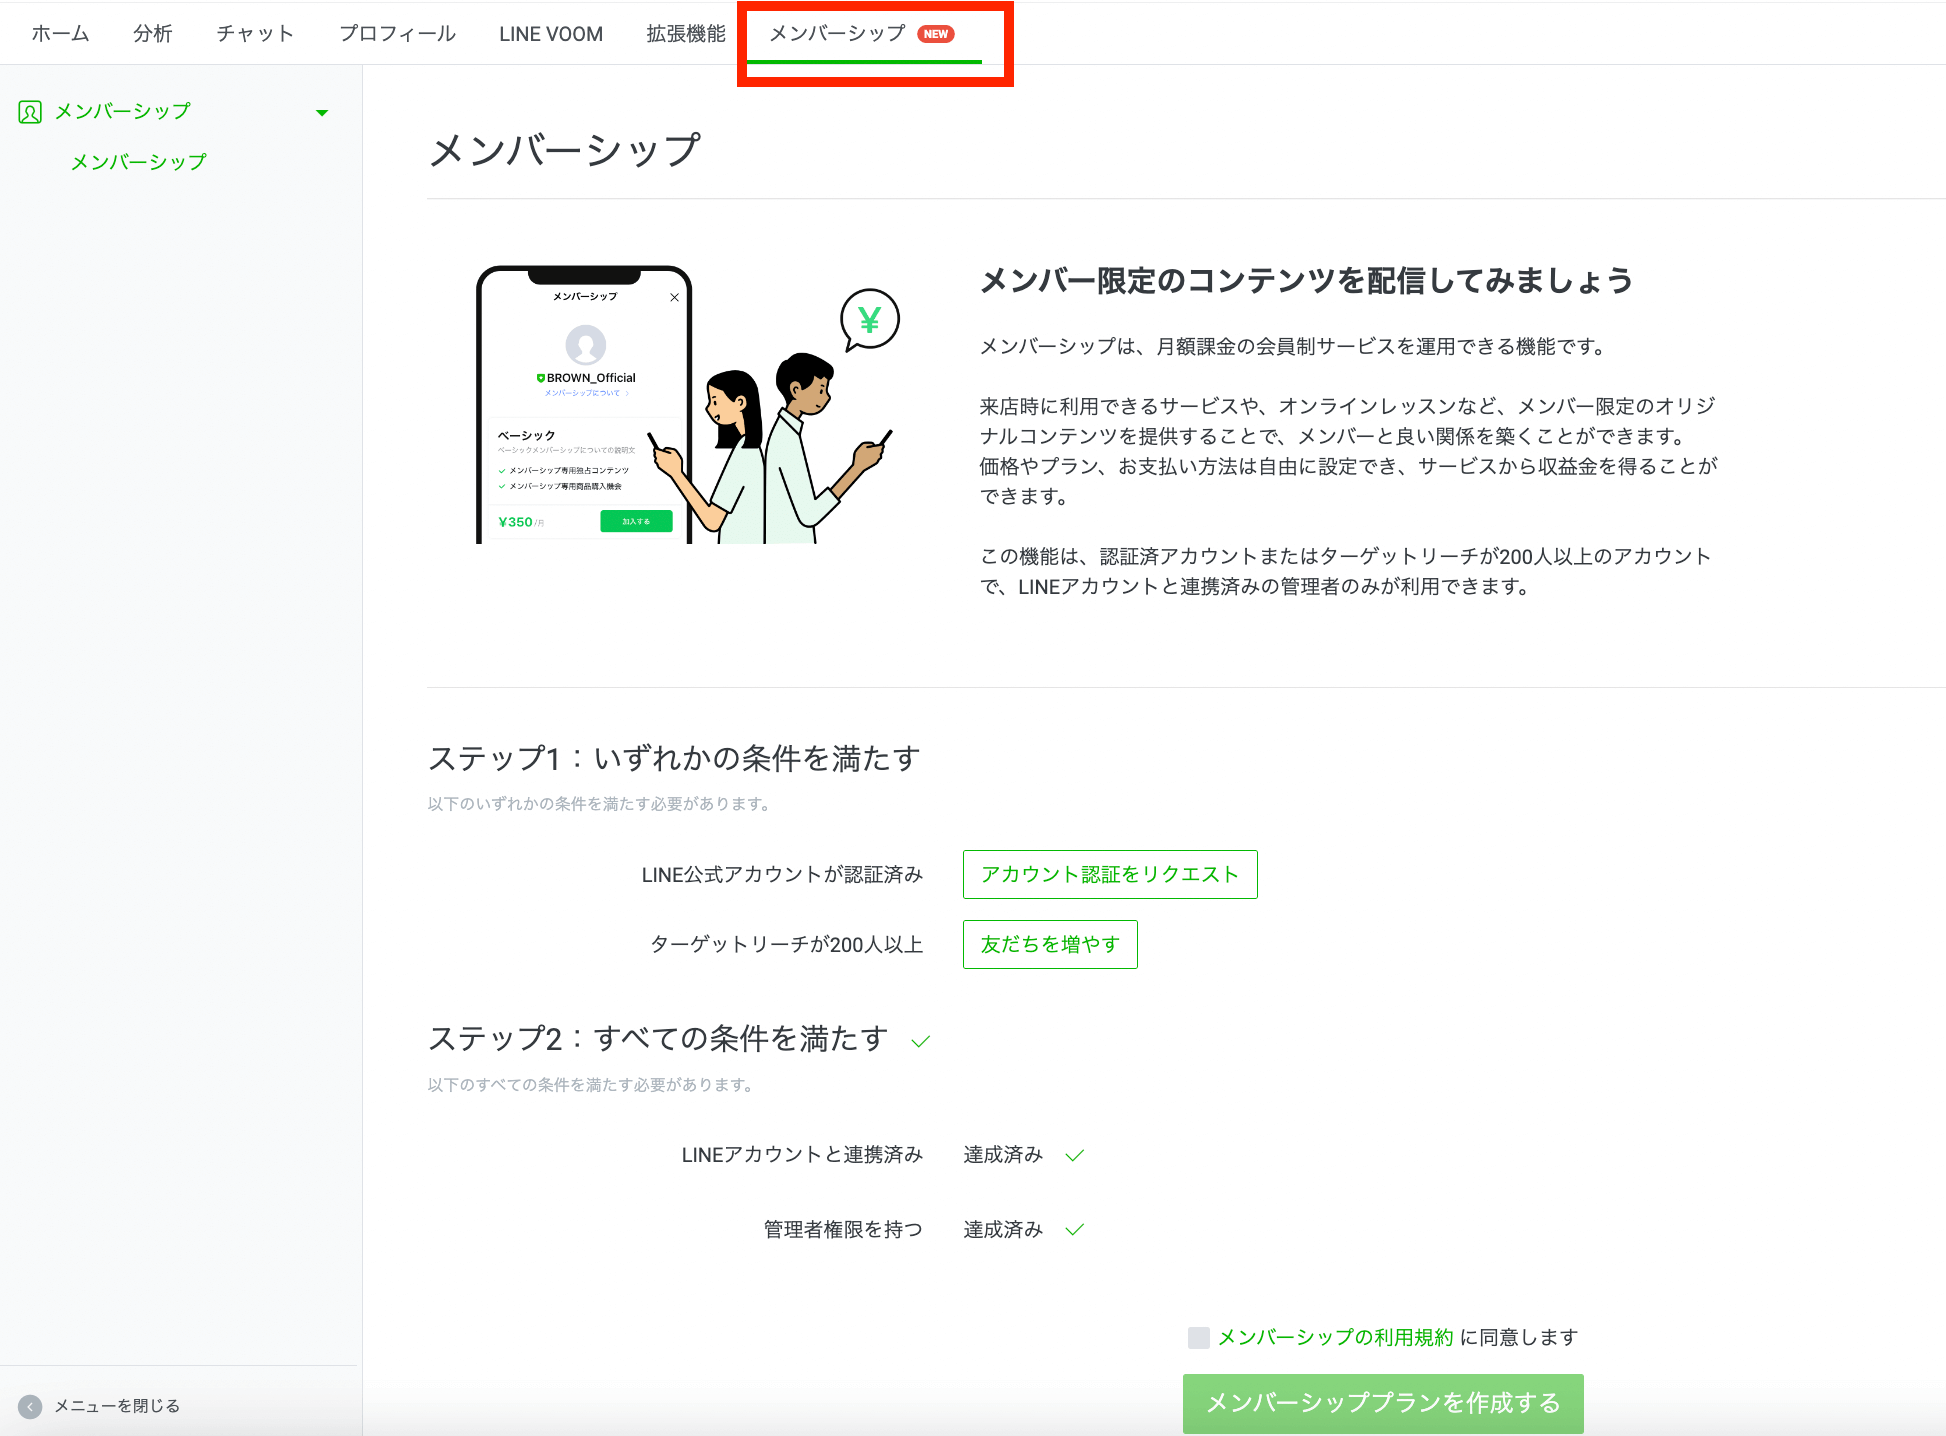Open the 分析 tab
Image resolution: width=1946 pixels, height=1436 pixels.
(x=152, y=34)
